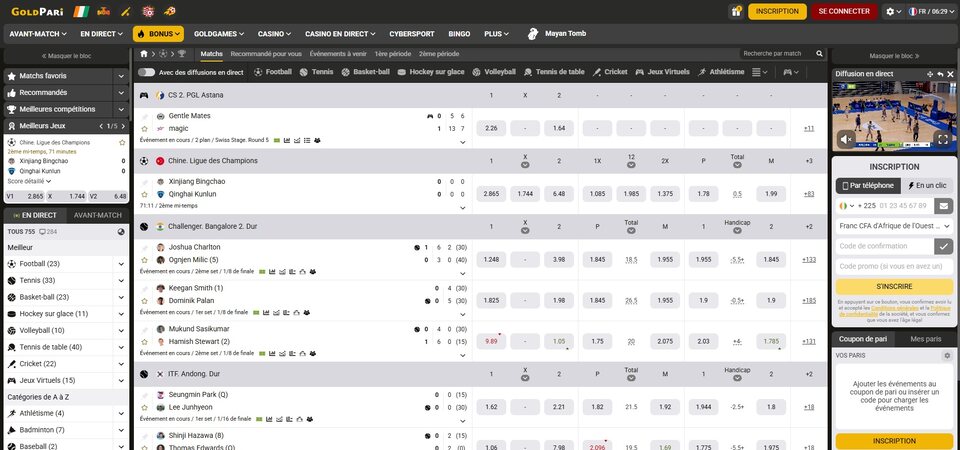Click the globe icon next to TOUS 755
This screenshot has width=960, height=450.
(x=121, y=232)
